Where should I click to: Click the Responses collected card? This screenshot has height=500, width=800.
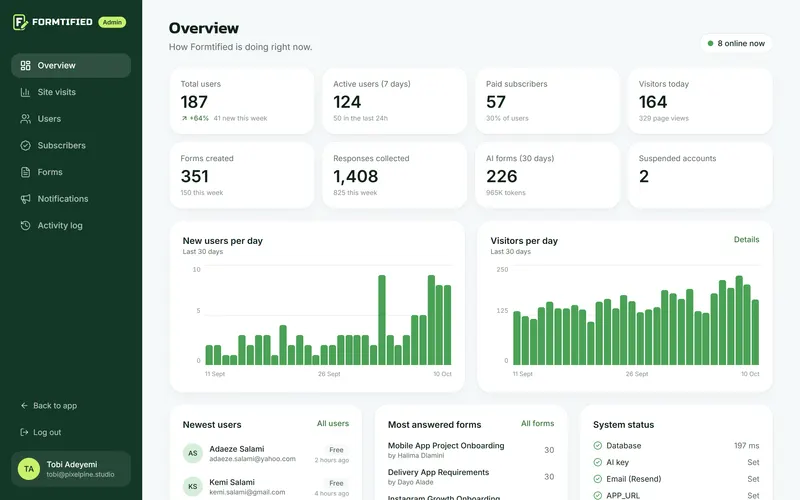(394, 175)
